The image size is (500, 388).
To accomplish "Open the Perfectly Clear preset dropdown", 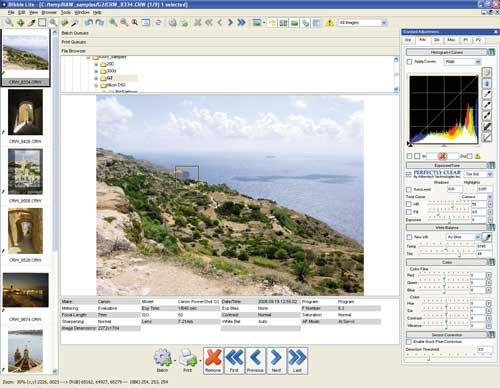I will point(479,174).
